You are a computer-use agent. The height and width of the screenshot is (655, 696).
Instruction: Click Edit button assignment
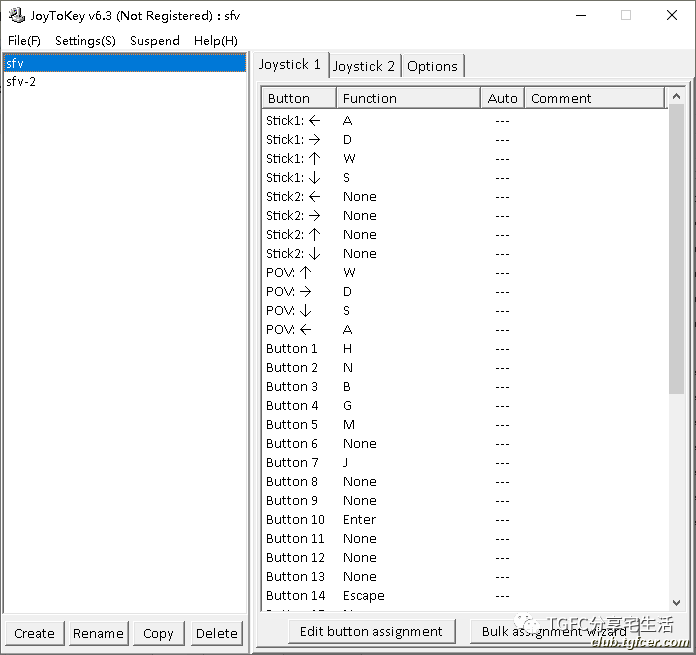click(372, 631)
